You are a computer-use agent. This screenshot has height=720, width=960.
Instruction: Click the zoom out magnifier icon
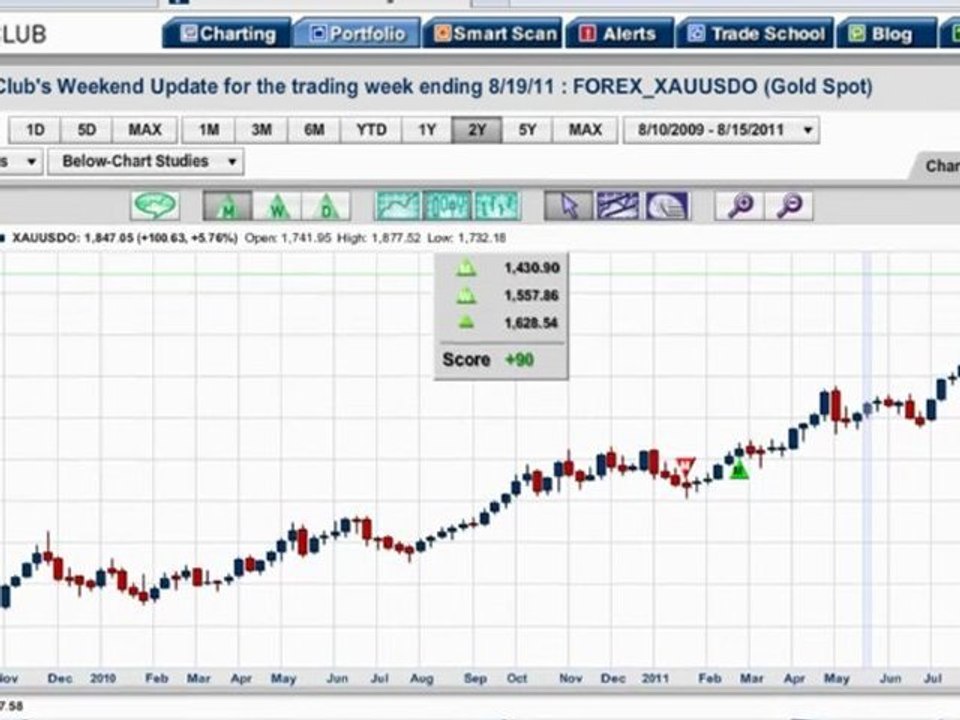(789, 206)
